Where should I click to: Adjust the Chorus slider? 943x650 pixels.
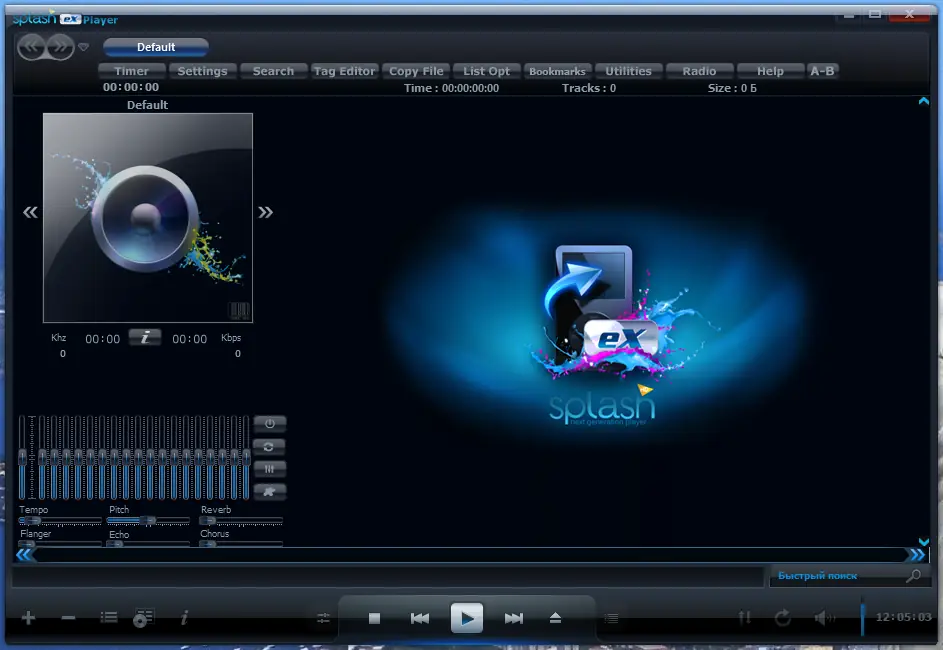[x=241, y=544]
